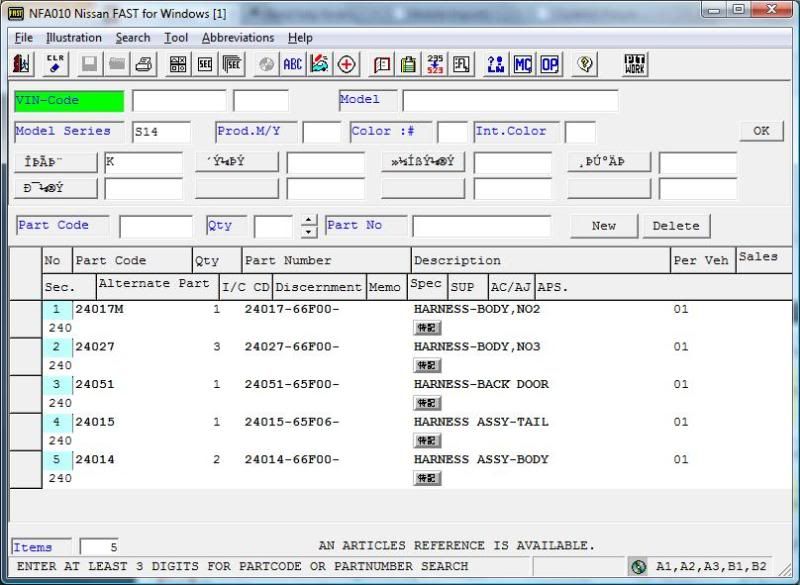Click the CLR eraser clear icon
Screen dimensions: 800x585
[x=55, y=64]
